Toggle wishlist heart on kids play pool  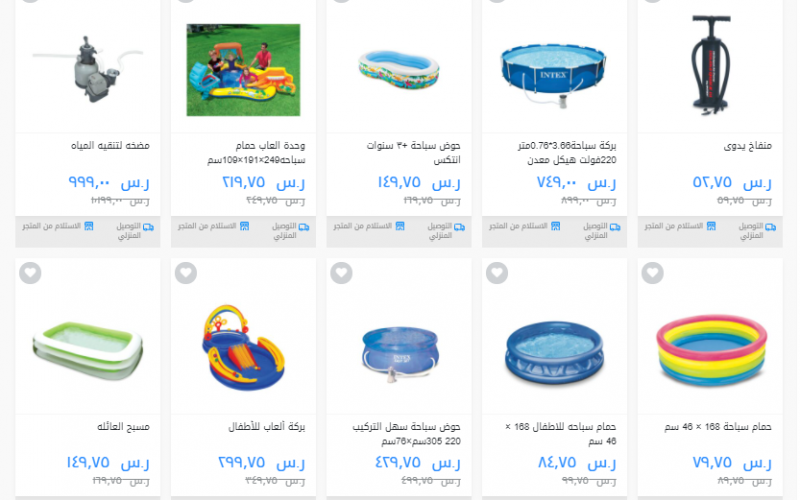pyautogui.click(x=186, y=273)
